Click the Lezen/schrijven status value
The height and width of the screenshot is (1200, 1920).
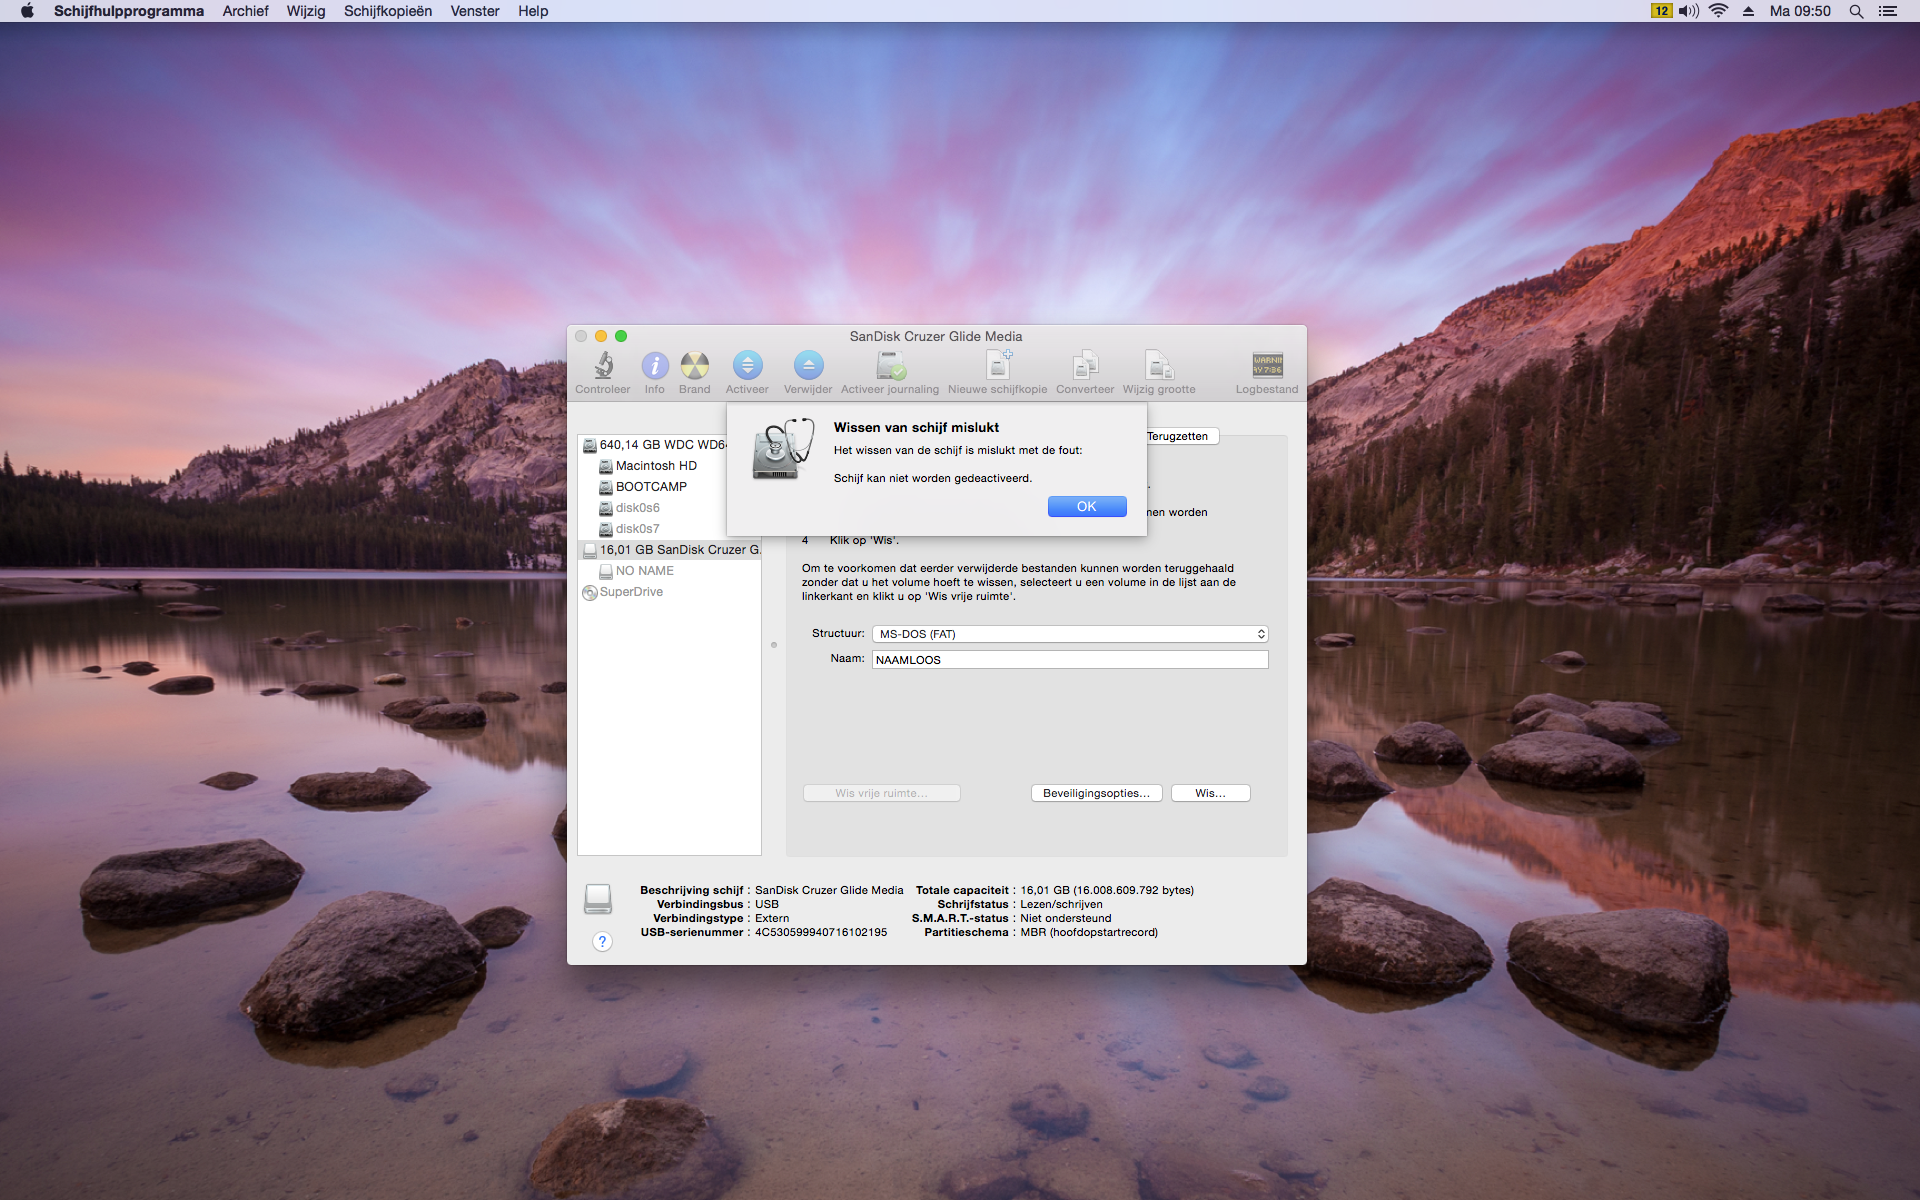tap(1061, 904)
